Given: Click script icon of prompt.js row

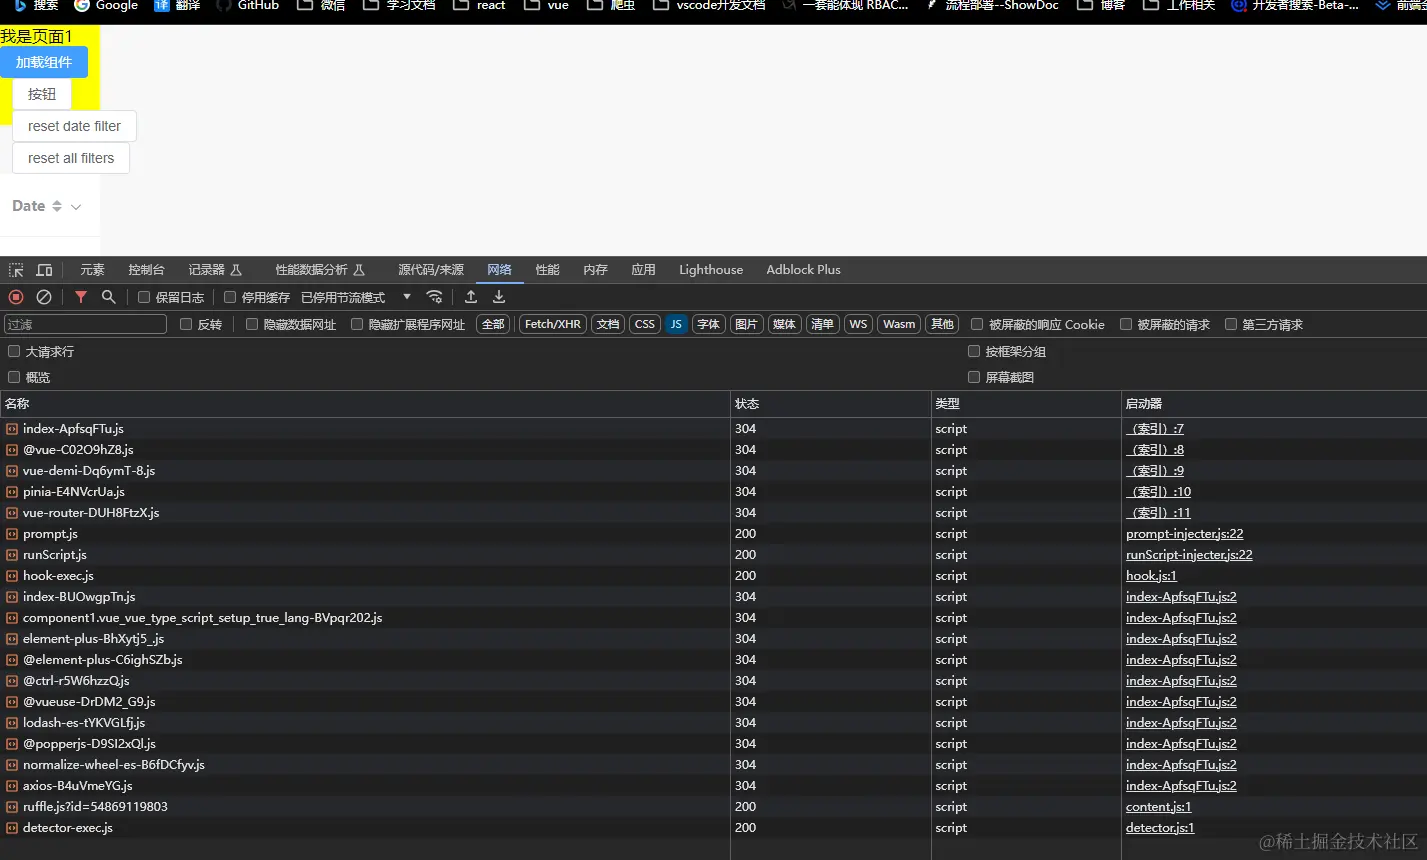Looking at the screenshot, I should pos(12,534).
